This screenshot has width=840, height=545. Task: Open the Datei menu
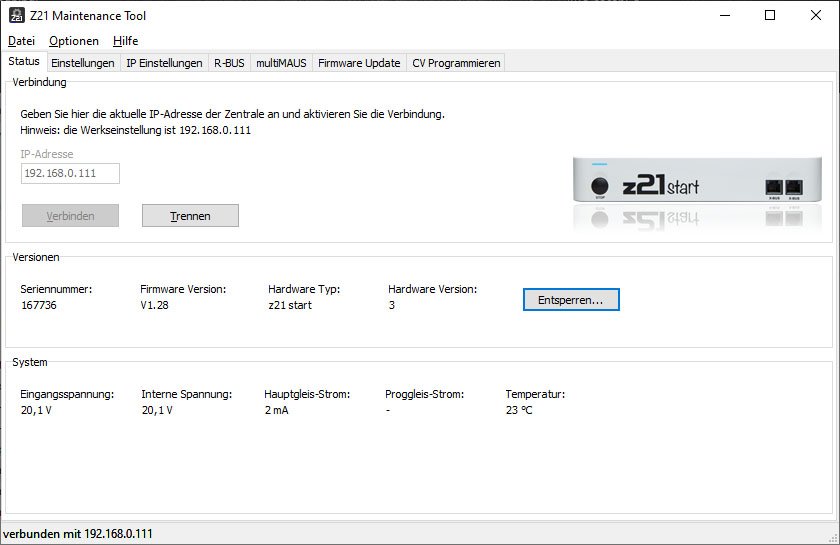[21, 41]
